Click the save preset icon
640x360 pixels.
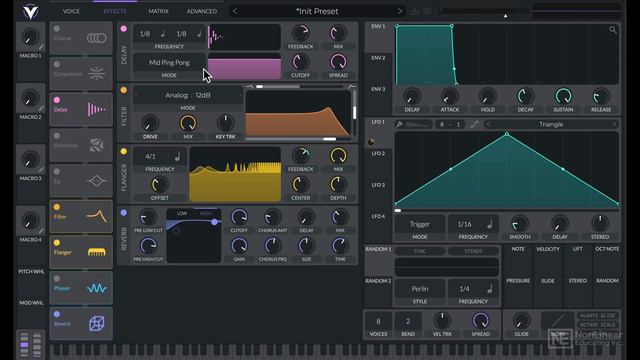415,11
